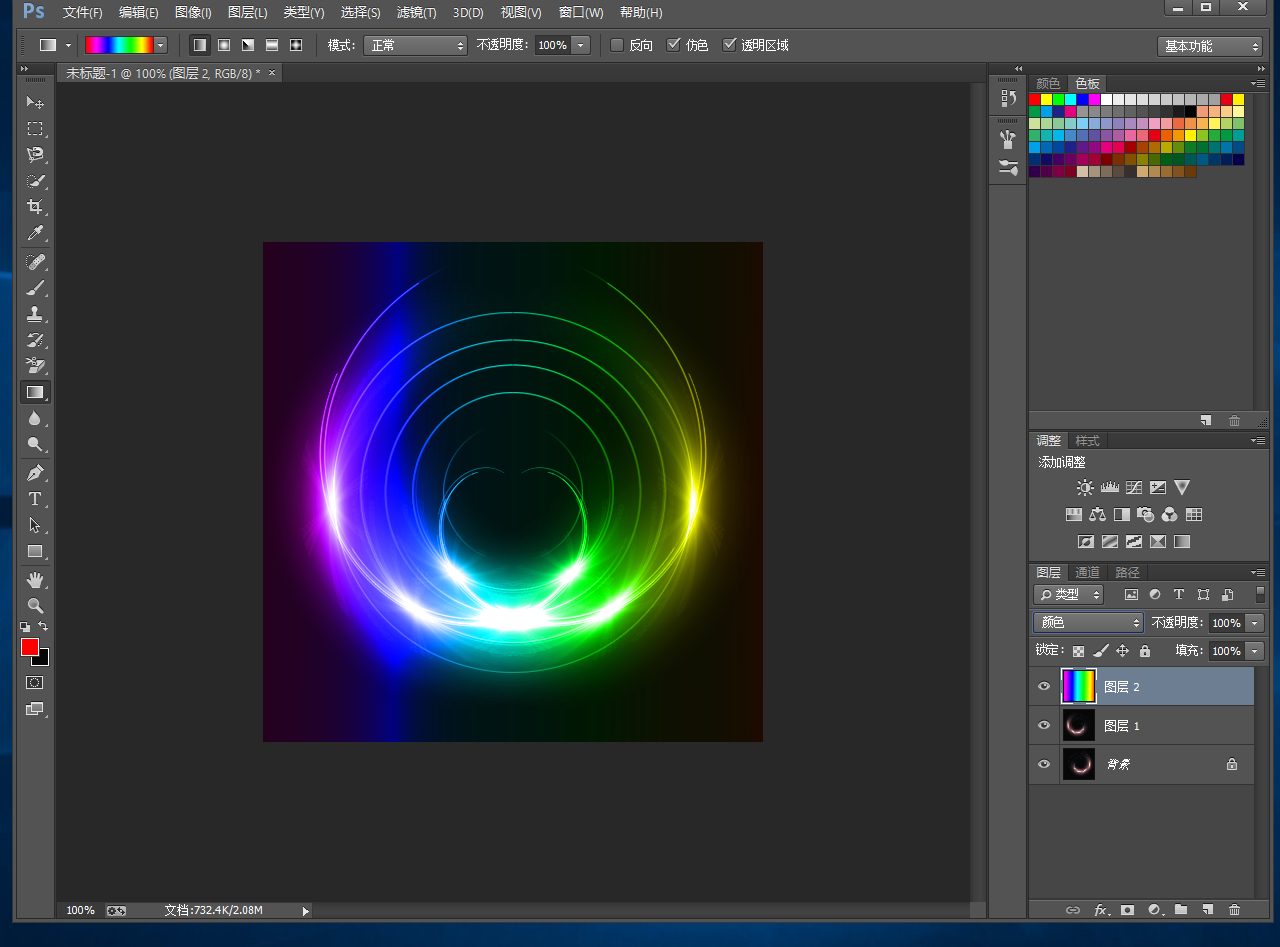
Task: Select the Eyedropper tool
Action: pyautogui.click(x=35, y=233)
